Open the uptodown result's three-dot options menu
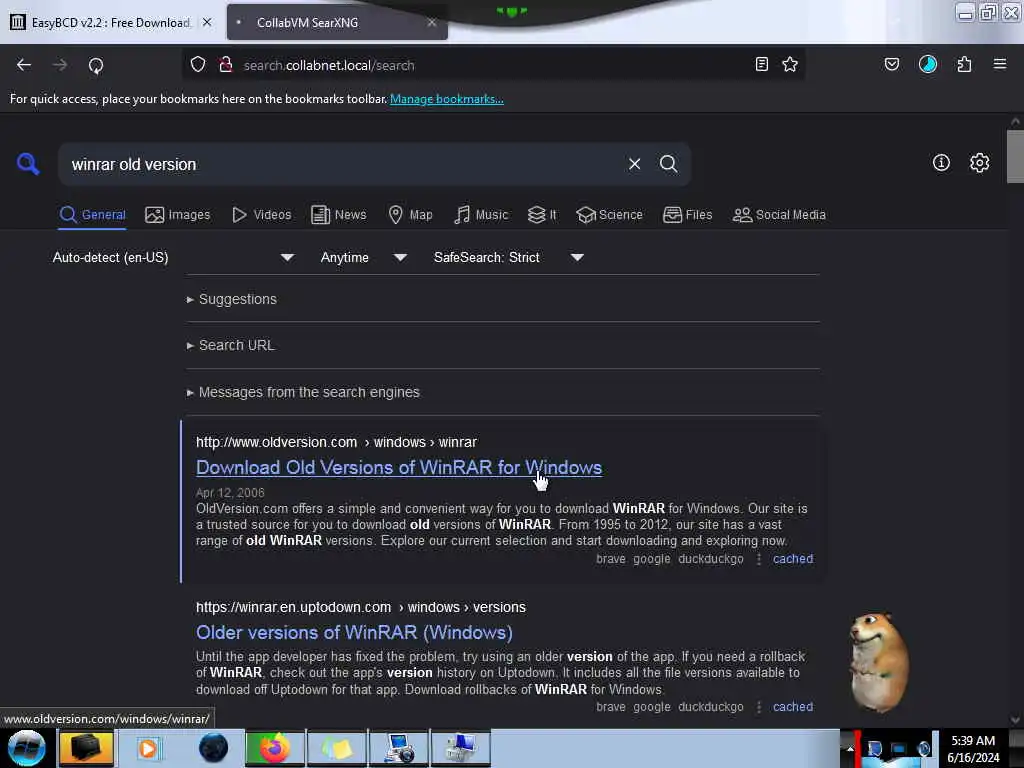This screenshot has width=1024, height=768. coord(759,707)
